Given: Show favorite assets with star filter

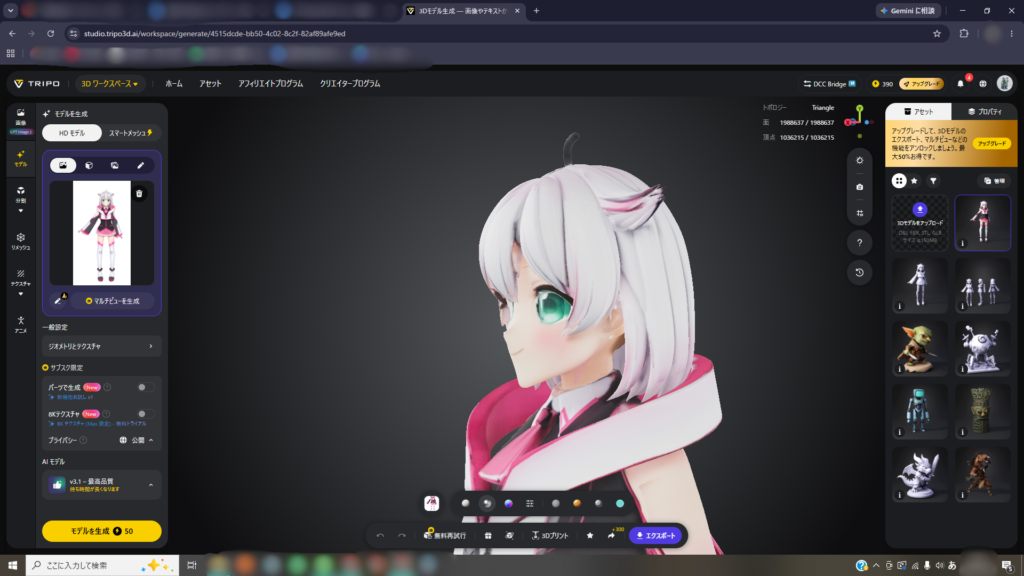Looking at the screenshot, I should coord(914,181).
